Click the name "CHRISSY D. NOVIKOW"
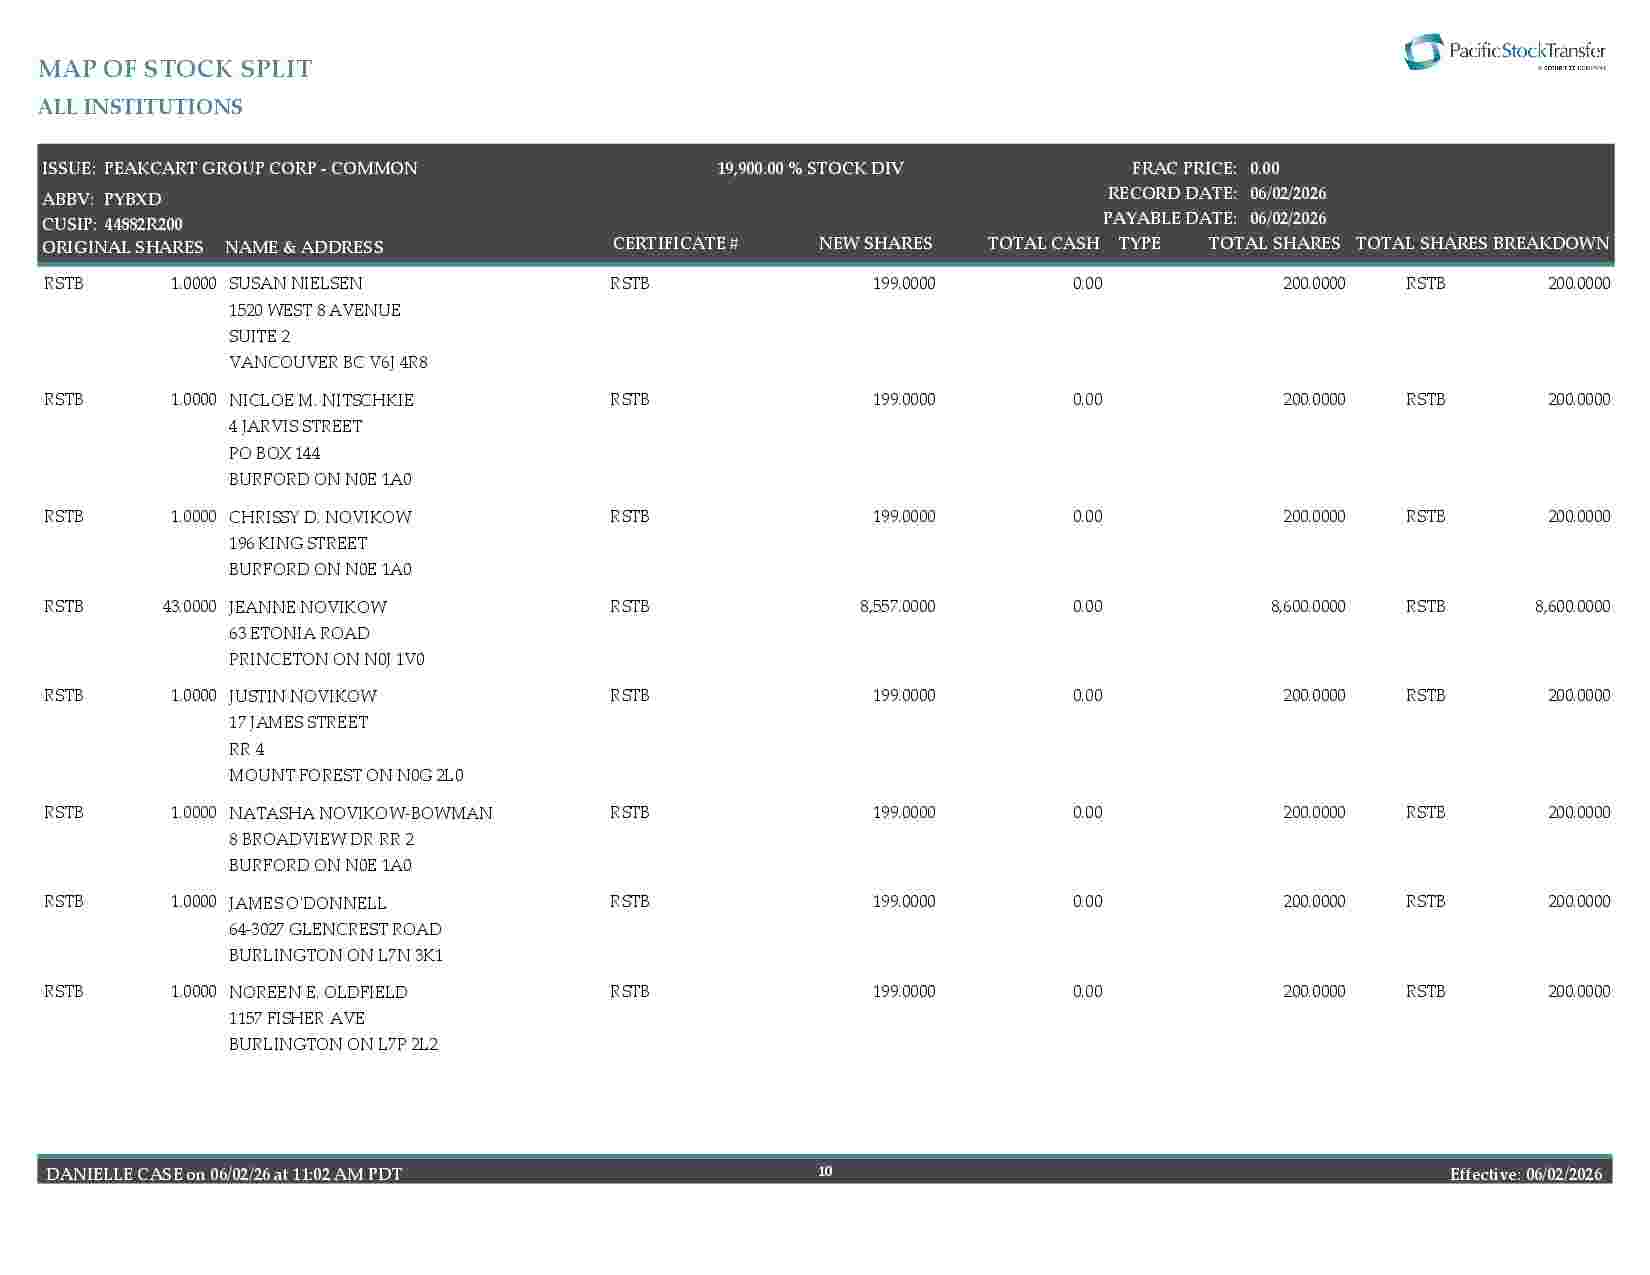Image resolution: width=1650 pixels, height=1275 pixels. tap(320, 517)
